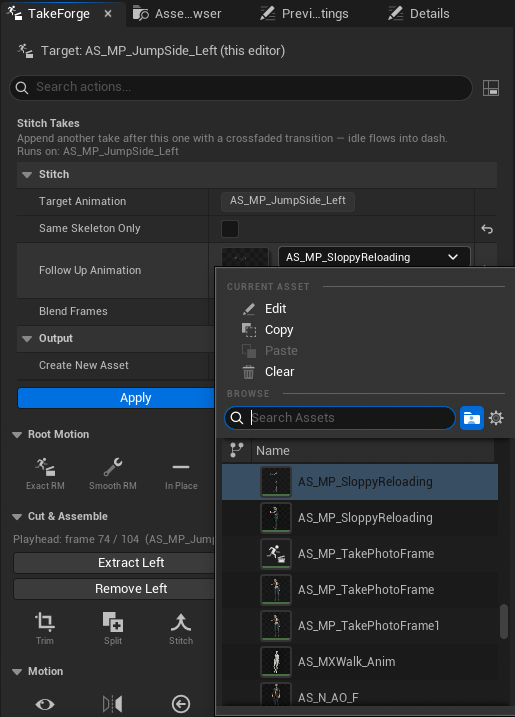Click the circled left arrow icon in Motion
This screenshot has height=717, width=515.
tap(181, 704)
